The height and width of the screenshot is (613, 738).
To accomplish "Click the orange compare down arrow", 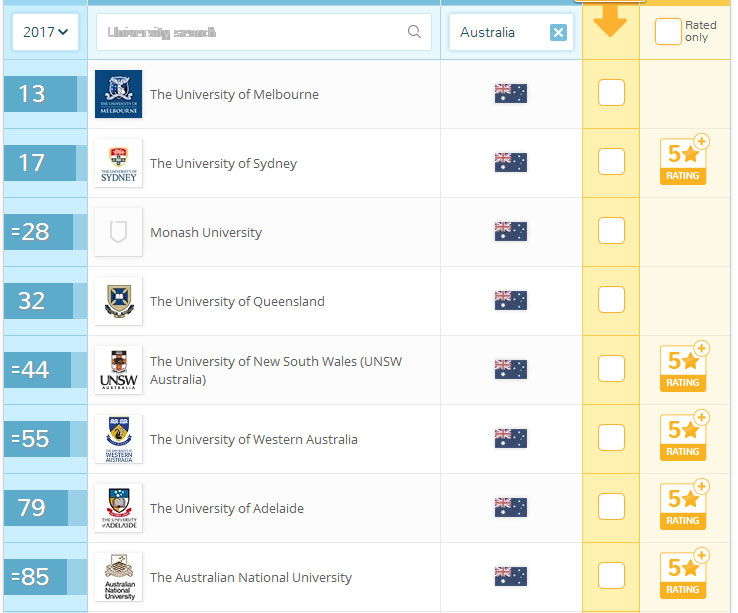I will point(610,21).
